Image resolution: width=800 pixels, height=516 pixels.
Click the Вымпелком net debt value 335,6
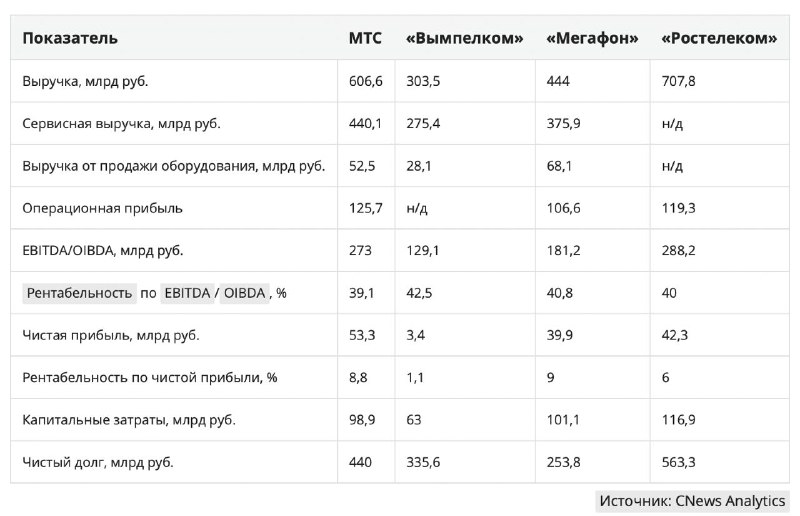click(423, 462)
